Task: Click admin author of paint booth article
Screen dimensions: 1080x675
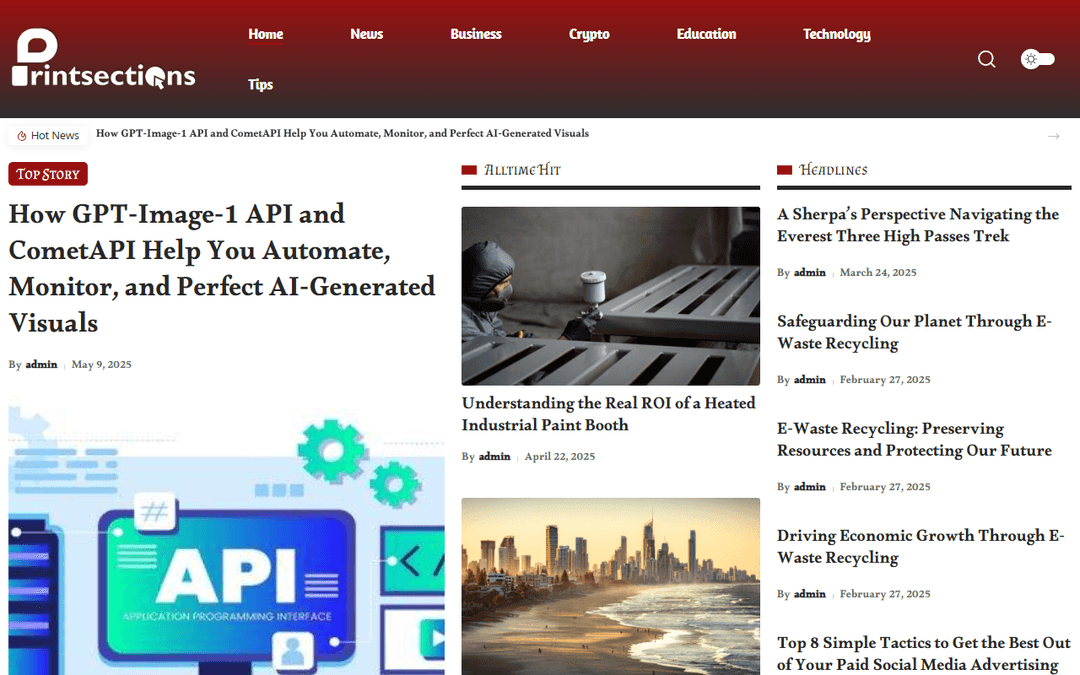Action: coord(495,456)
